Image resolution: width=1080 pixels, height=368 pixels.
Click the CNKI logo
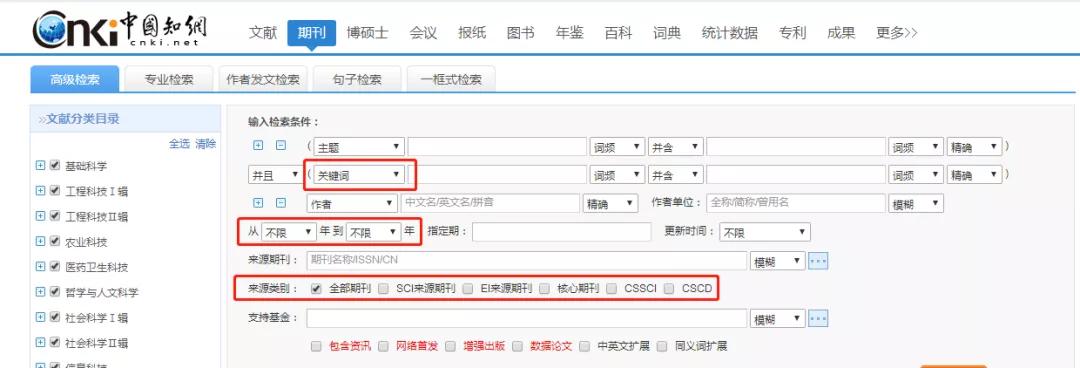(x=120, y=30)
